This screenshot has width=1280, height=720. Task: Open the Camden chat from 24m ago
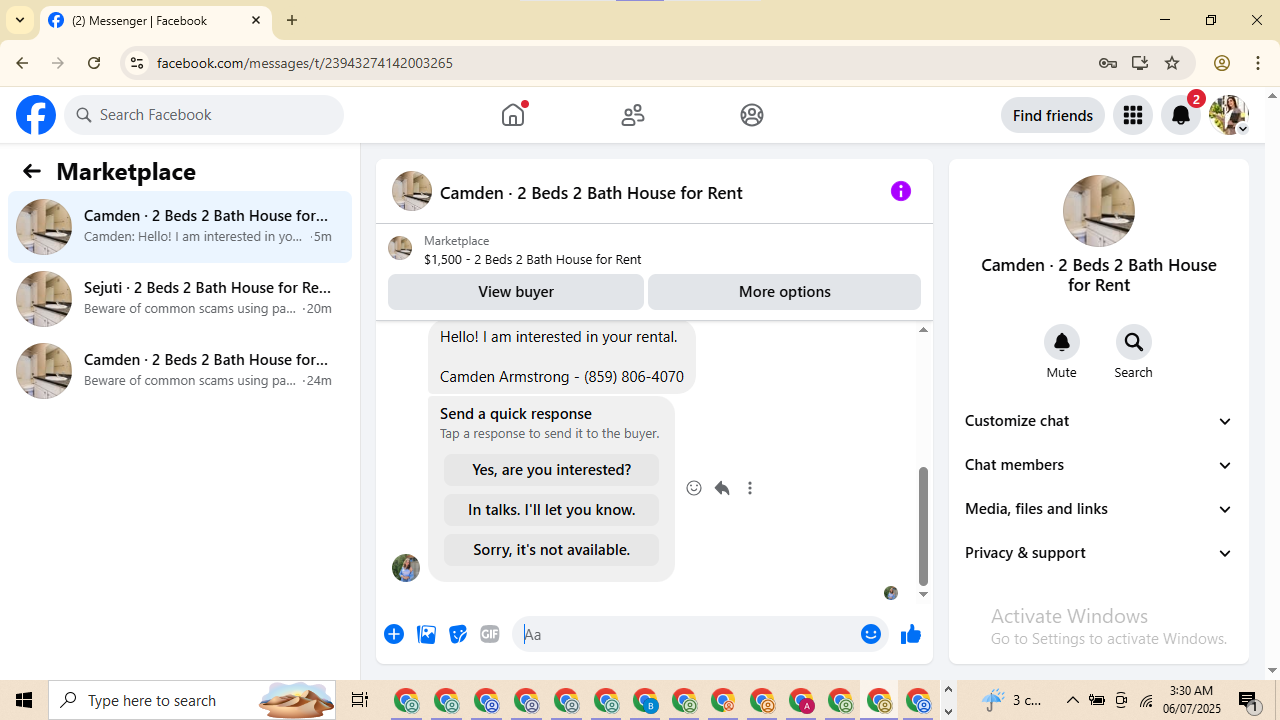[180, 371]
